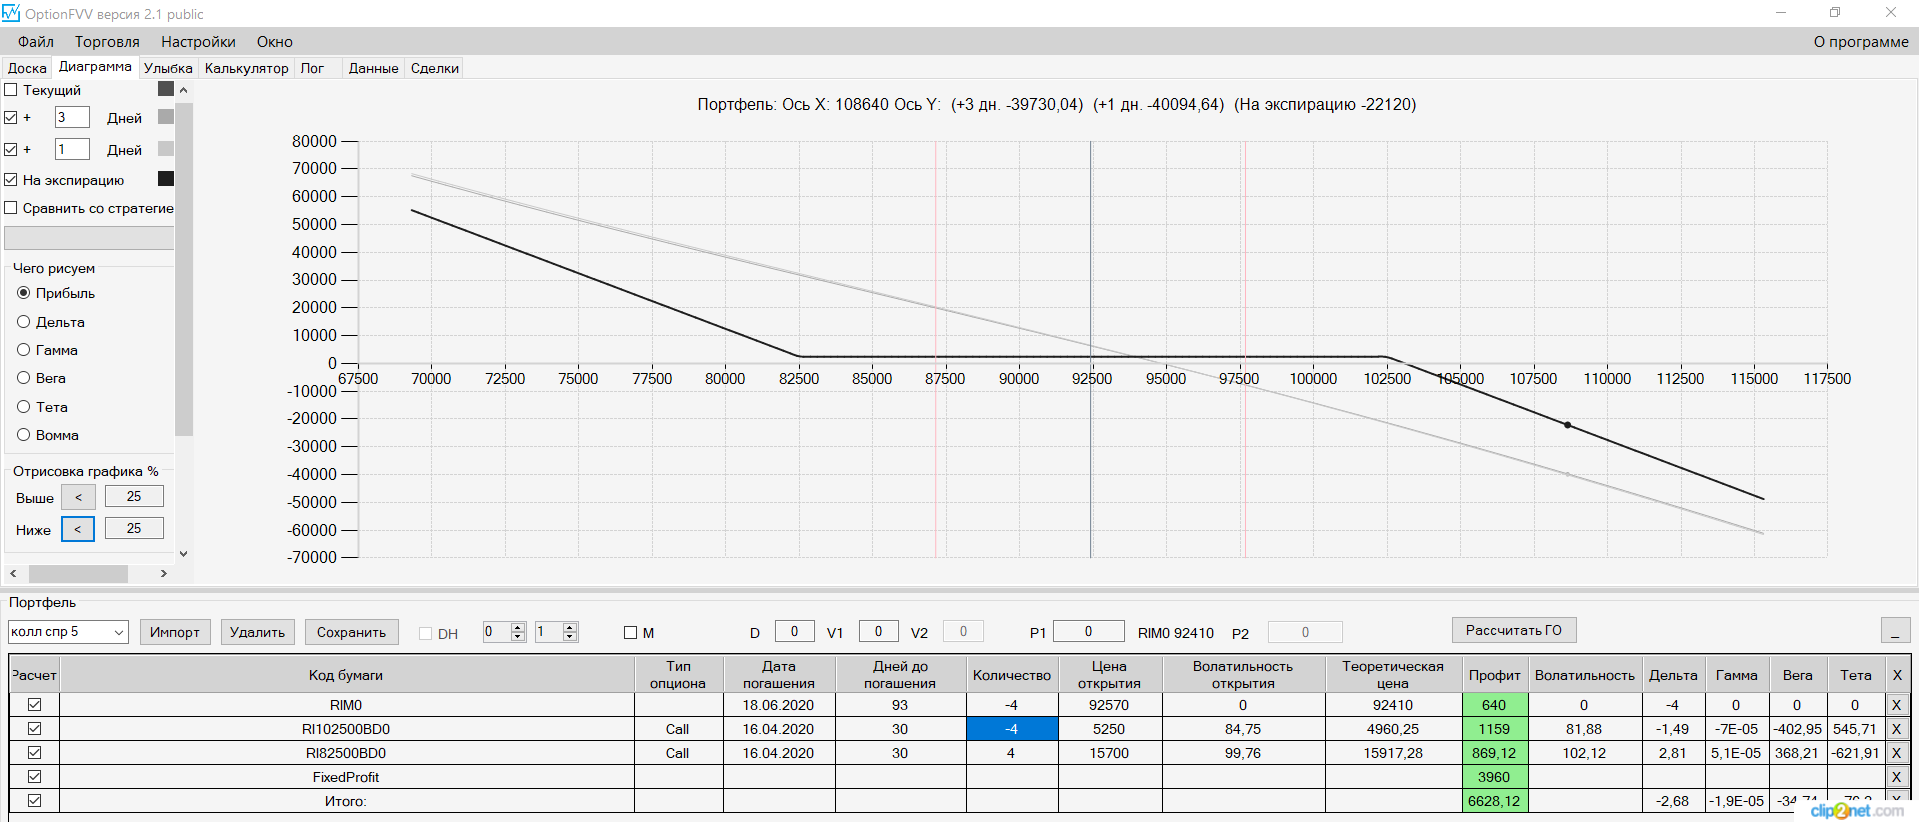
Task: Select the Вега radio button
Action: (24, 378)
